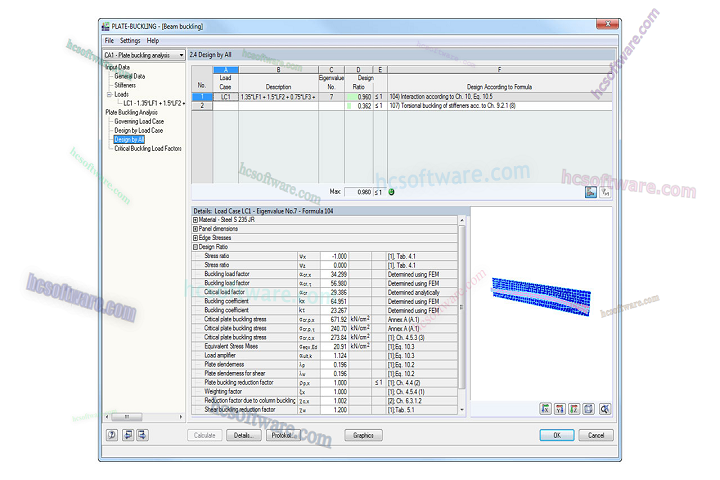Select General Data in navigator tree
The height and width of the screenshot is (480, 720).
(x=129, y=76)
